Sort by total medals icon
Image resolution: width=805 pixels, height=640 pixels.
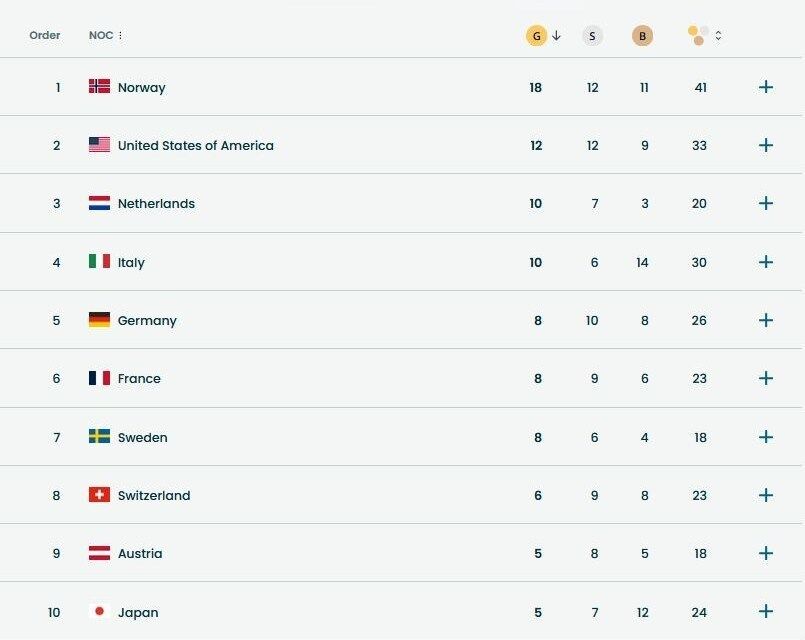click(x=699, y=36)
